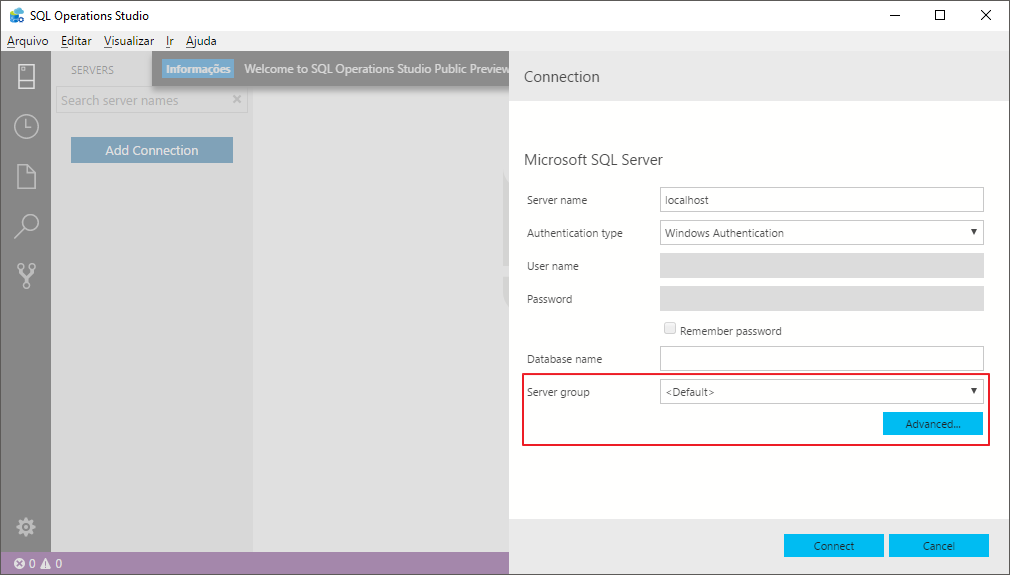The image size is (1010, 575).
Task: Minimize the SQL Operations Studio window
Action: pyautogui.click(x=895, y=15)
